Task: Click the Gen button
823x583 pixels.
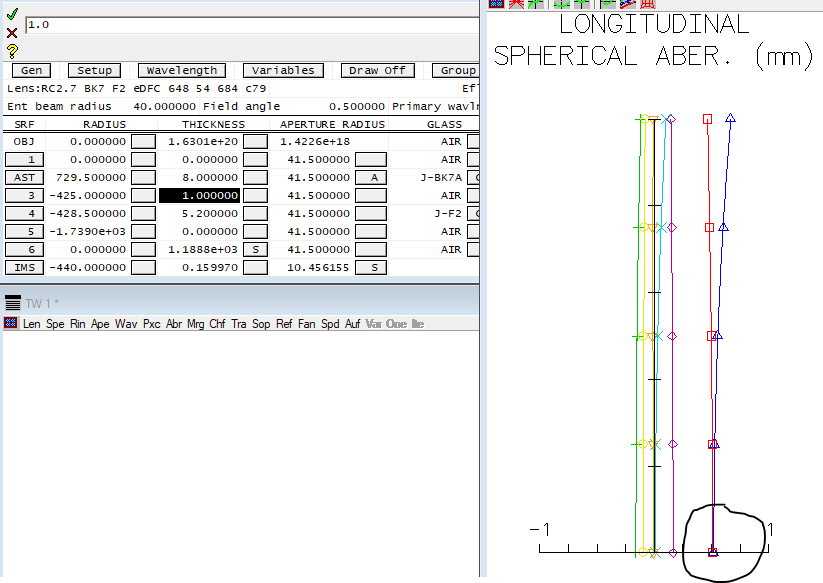Action: (x=31, y=70)
